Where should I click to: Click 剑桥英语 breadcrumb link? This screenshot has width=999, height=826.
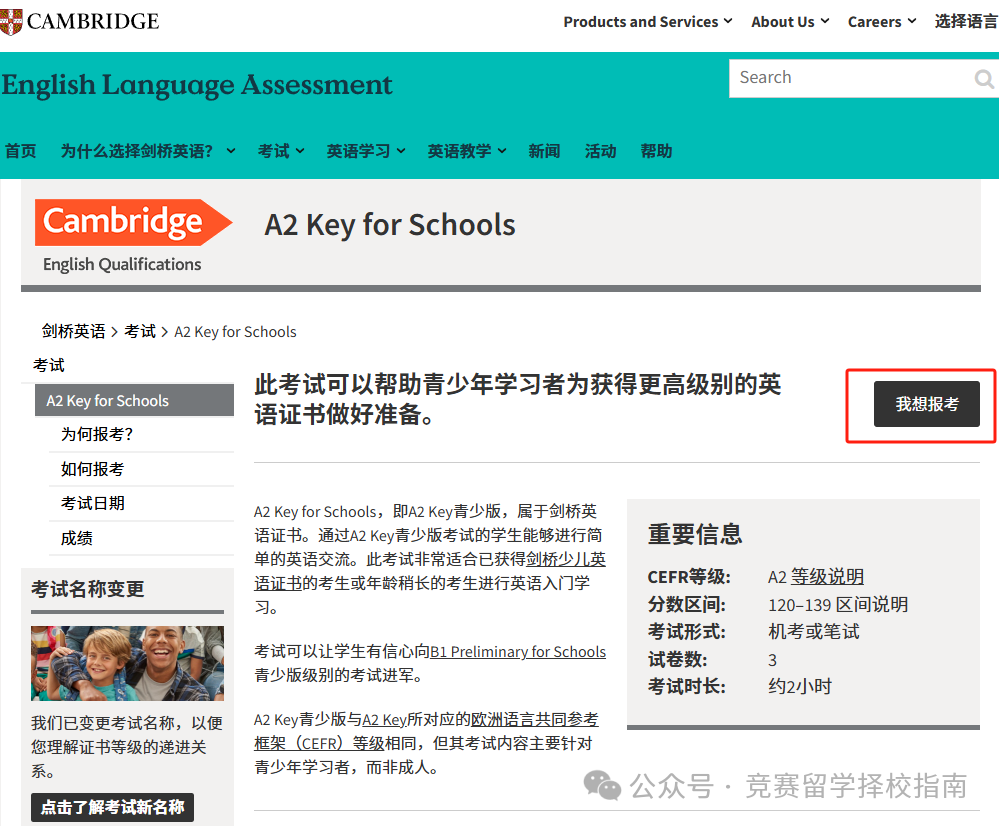[x=73, y=331]
